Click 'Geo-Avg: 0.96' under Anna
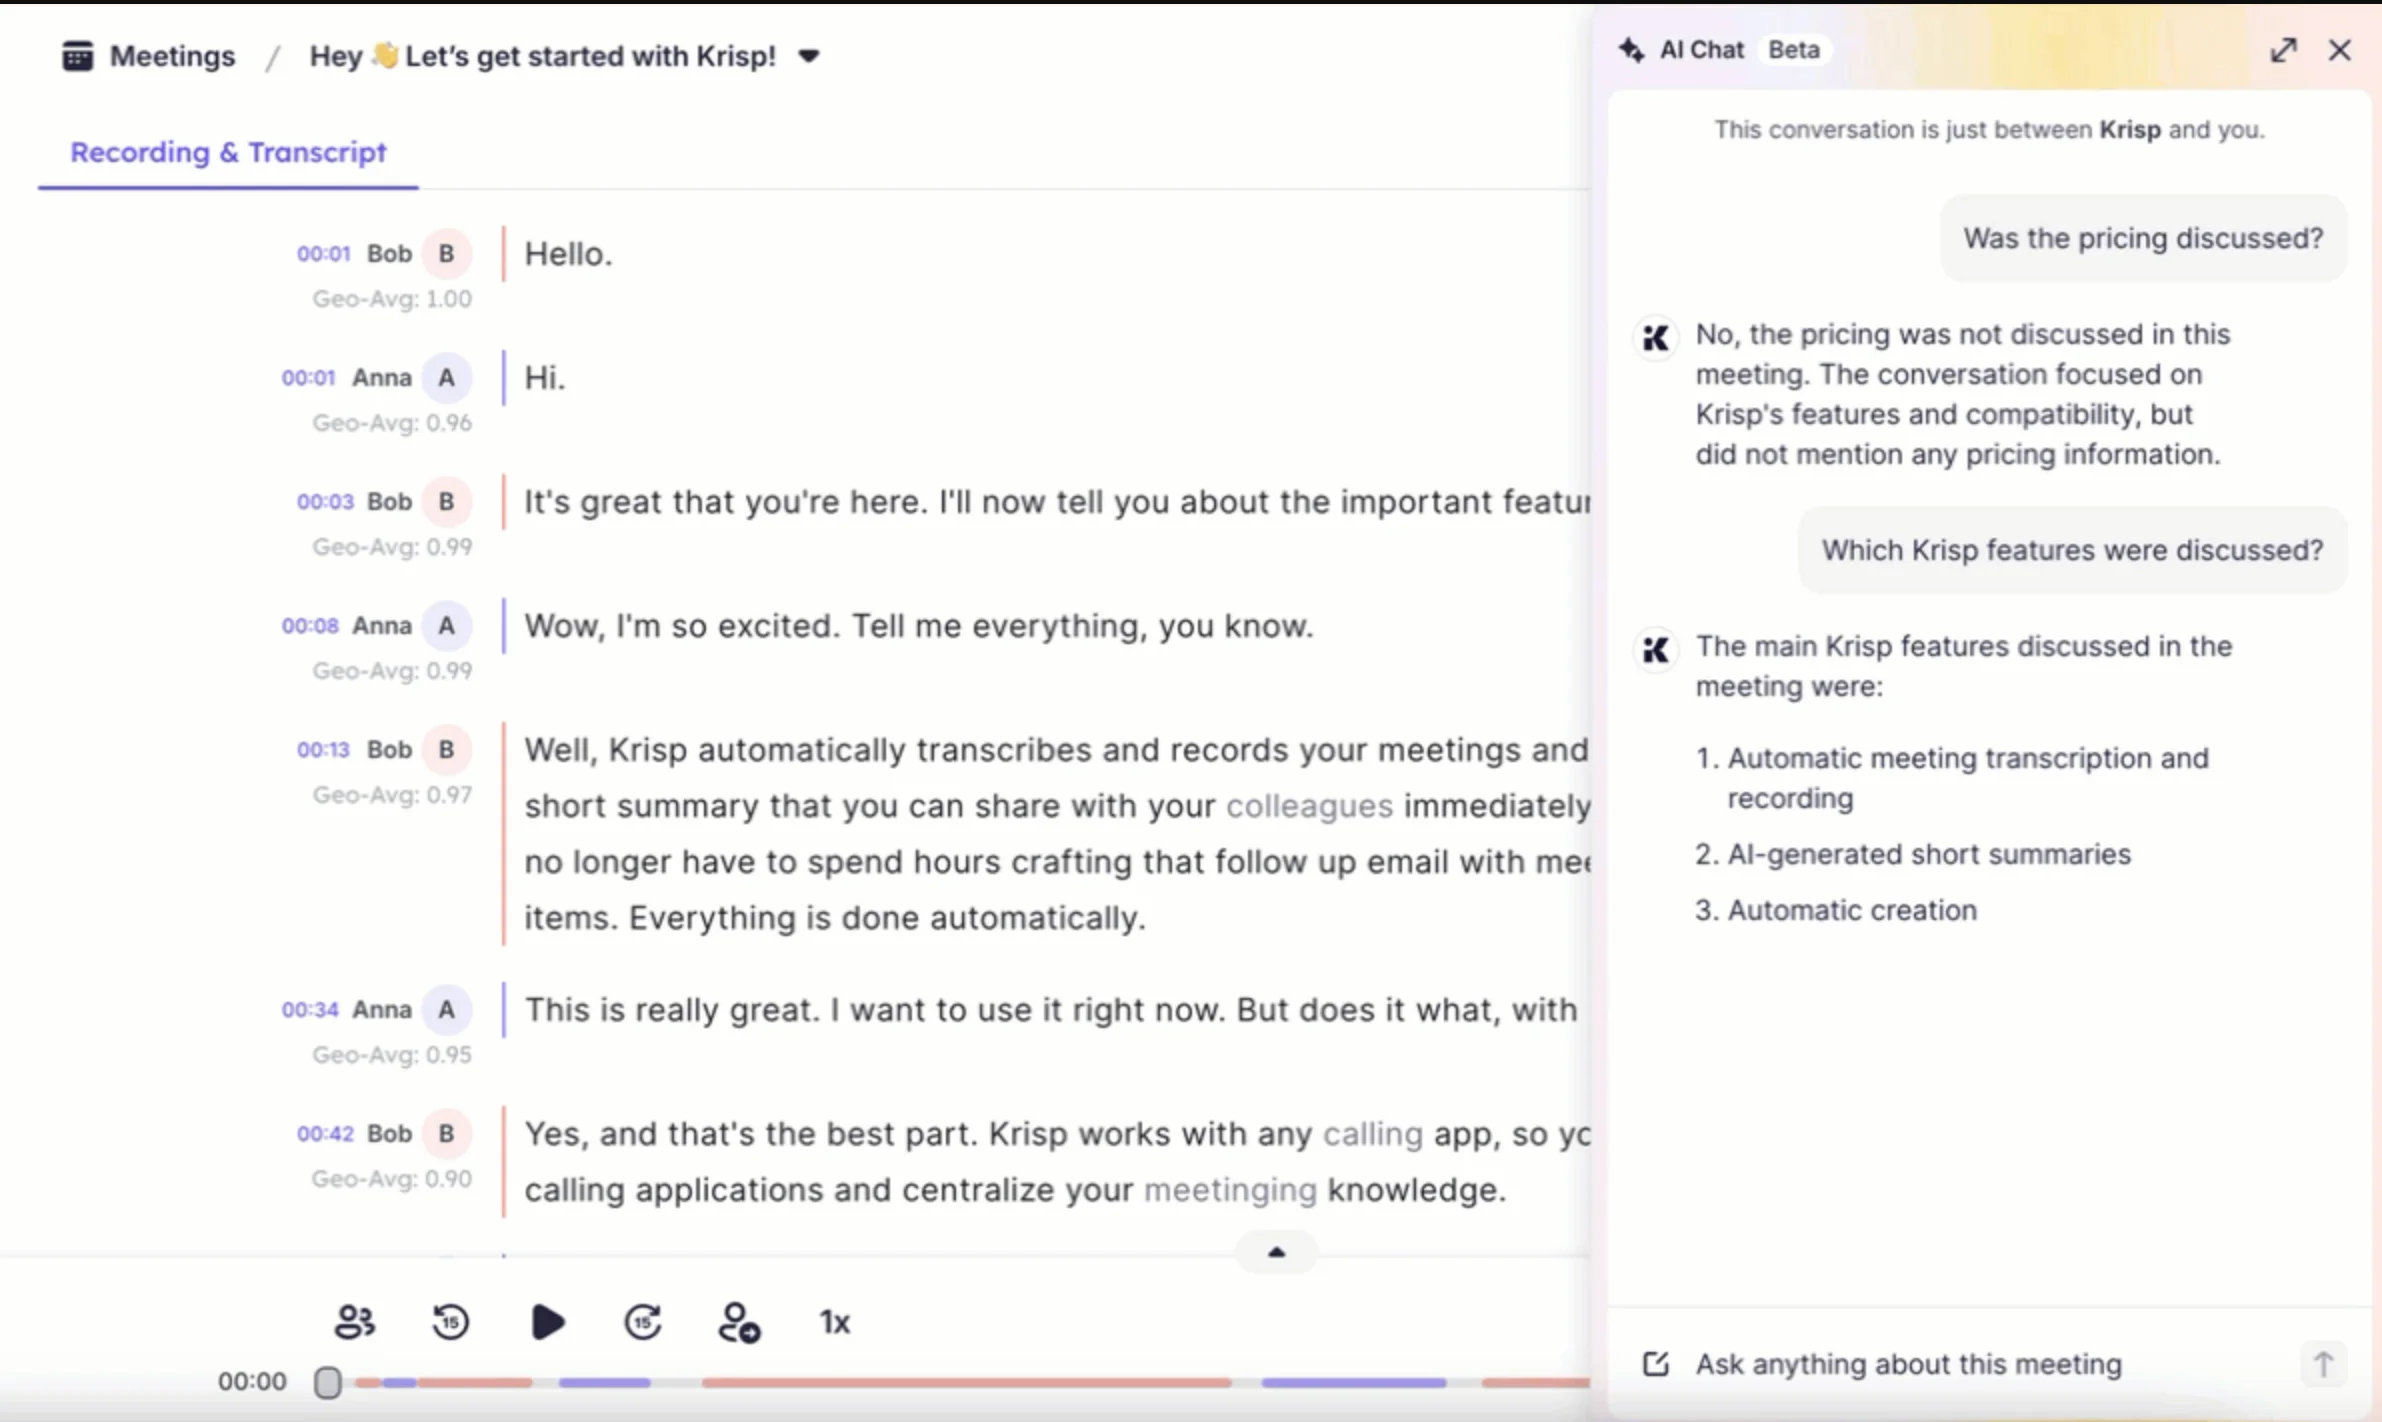Viewport: 2382px width, 1422px height. pos(392,423)
